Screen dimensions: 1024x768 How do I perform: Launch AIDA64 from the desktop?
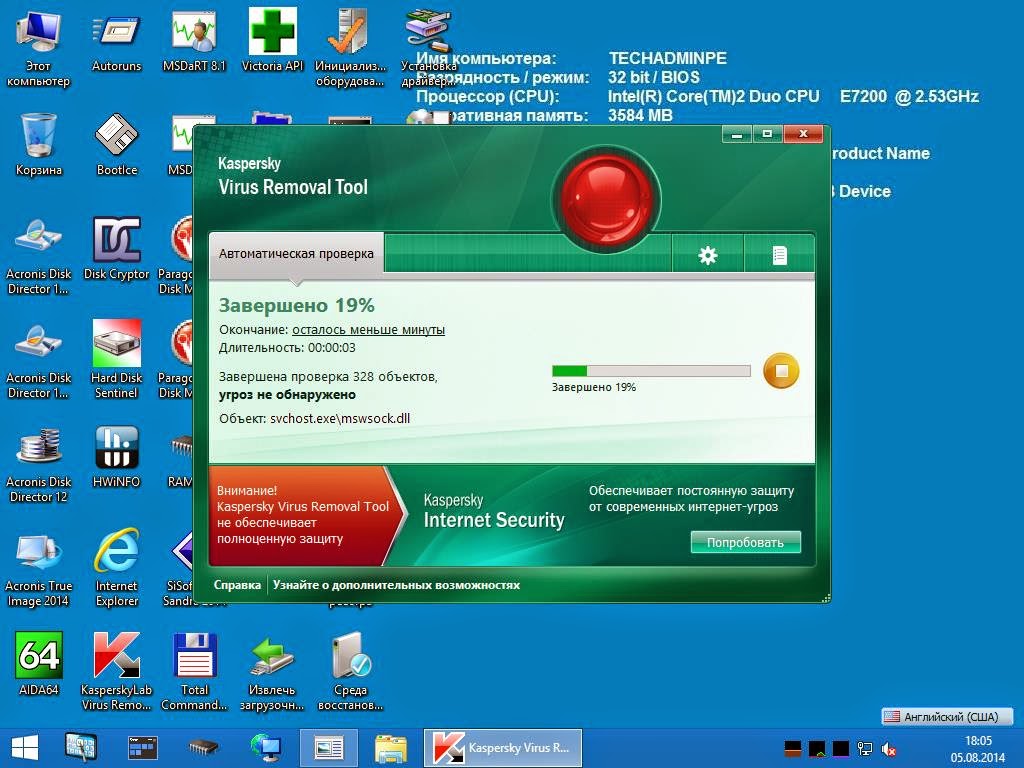(39, 664)
